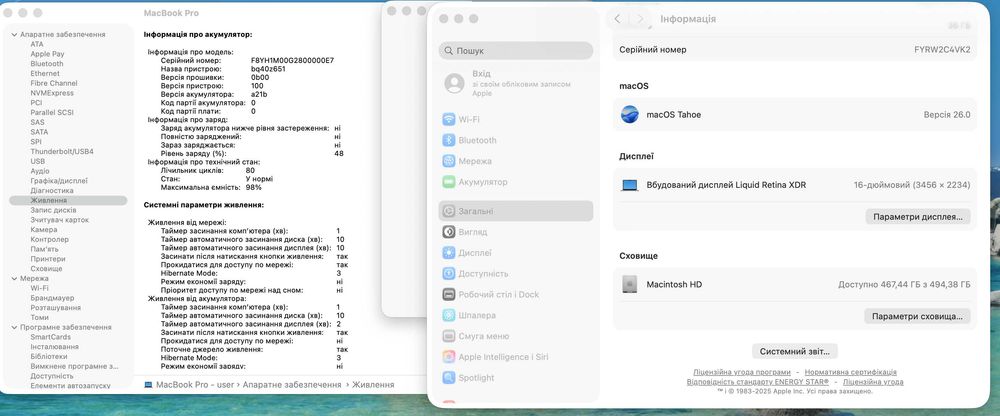Image resolution: width=1000 pixels, height=416 pixels.
Task: Select Bluetooth in System Information hardware tree
Action: tap(47, 64)
